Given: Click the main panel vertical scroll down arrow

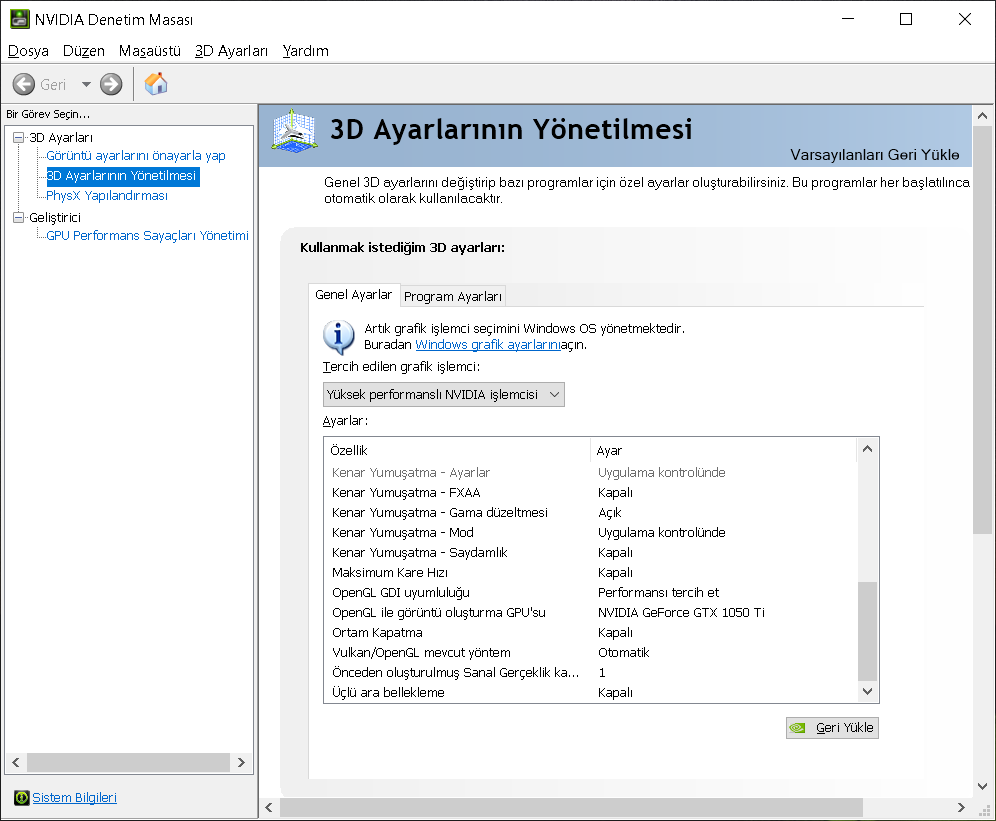Looking at the screenshot, I should [982, 787].
